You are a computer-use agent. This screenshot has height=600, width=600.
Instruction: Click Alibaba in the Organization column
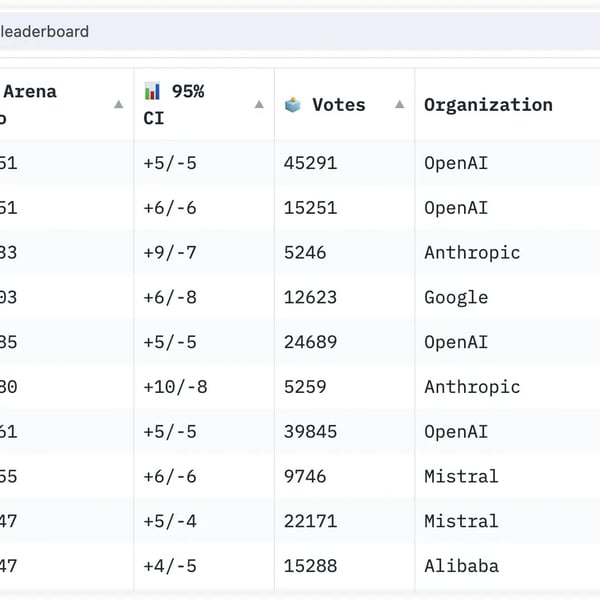pyautogui.click(x=461, y=566)
